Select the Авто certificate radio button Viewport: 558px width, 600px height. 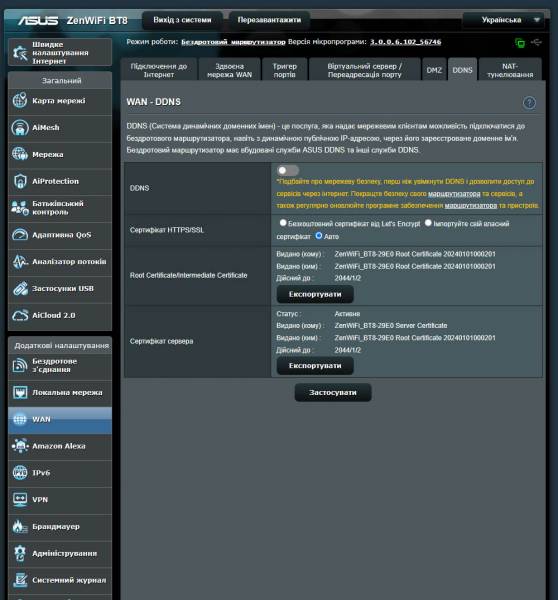(318, 236)
